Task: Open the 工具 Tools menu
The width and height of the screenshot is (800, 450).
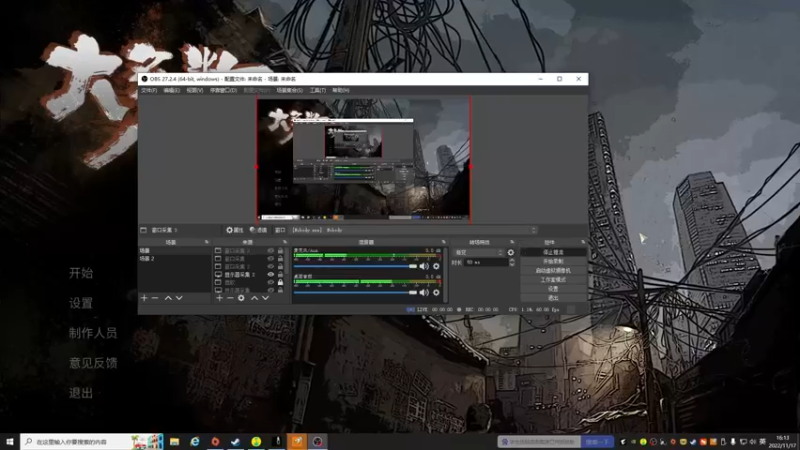Action: pos(317,90)
